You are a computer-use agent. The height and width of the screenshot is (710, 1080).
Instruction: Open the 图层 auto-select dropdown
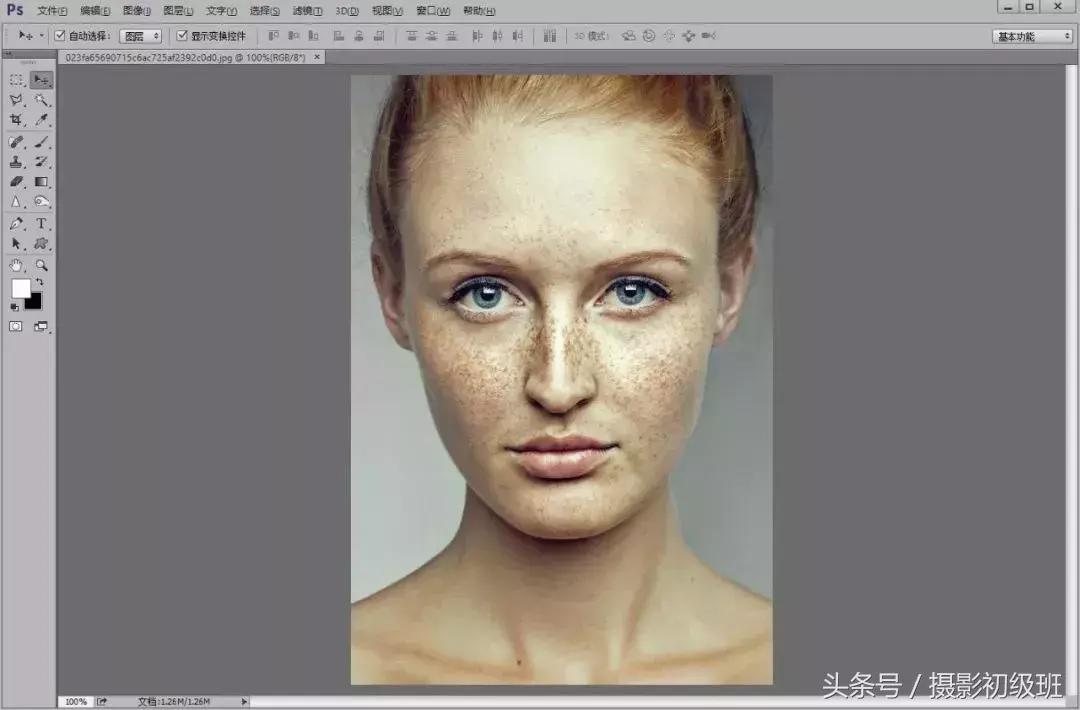click(x=140, y=36)
